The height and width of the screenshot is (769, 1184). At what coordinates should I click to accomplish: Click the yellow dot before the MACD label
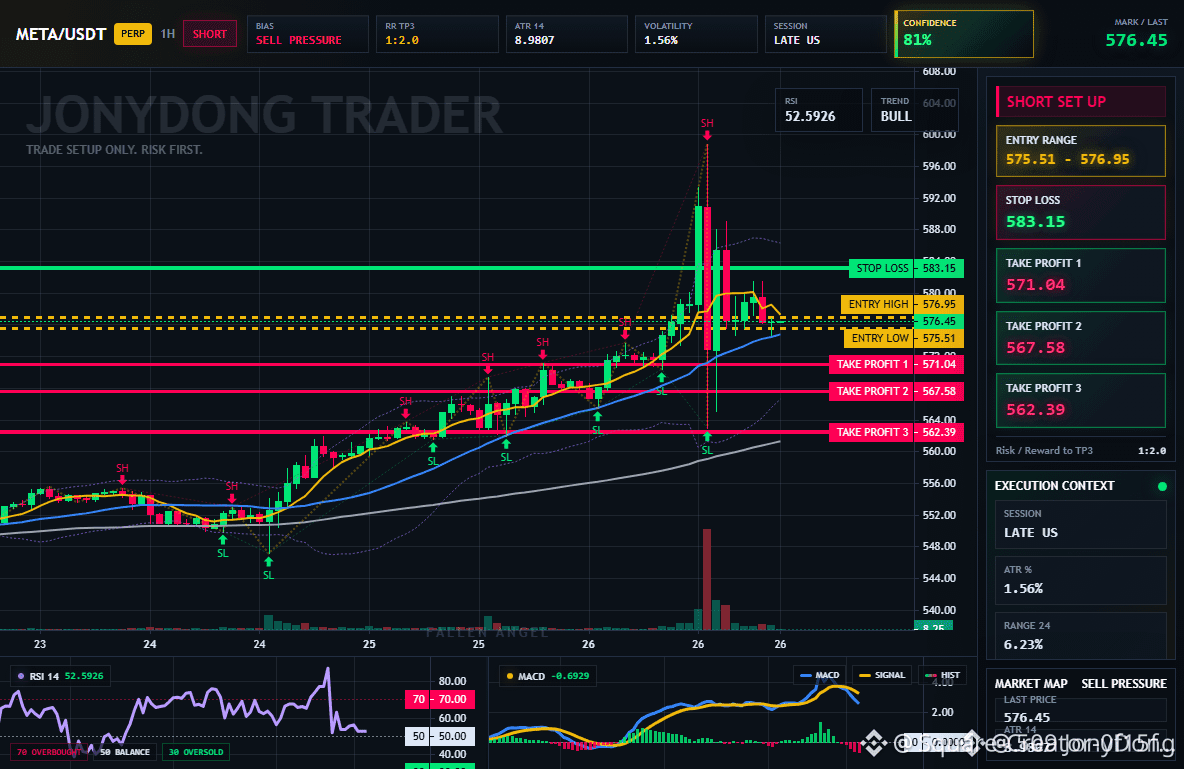(510, 676)
